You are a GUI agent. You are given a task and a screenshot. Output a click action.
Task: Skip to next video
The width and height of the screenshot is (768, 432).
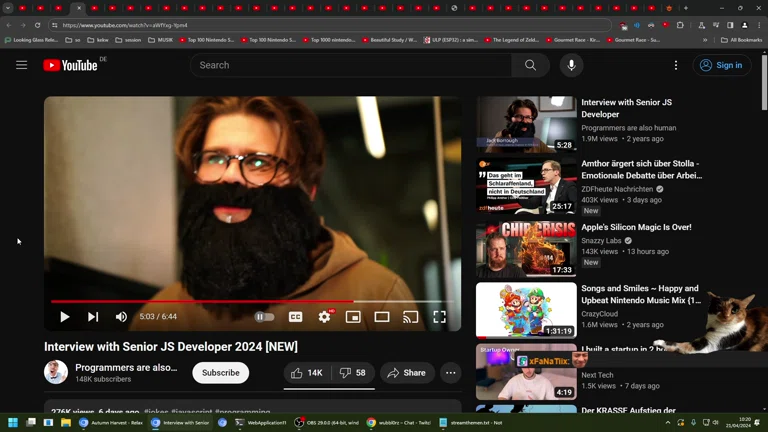pos(93,317)
